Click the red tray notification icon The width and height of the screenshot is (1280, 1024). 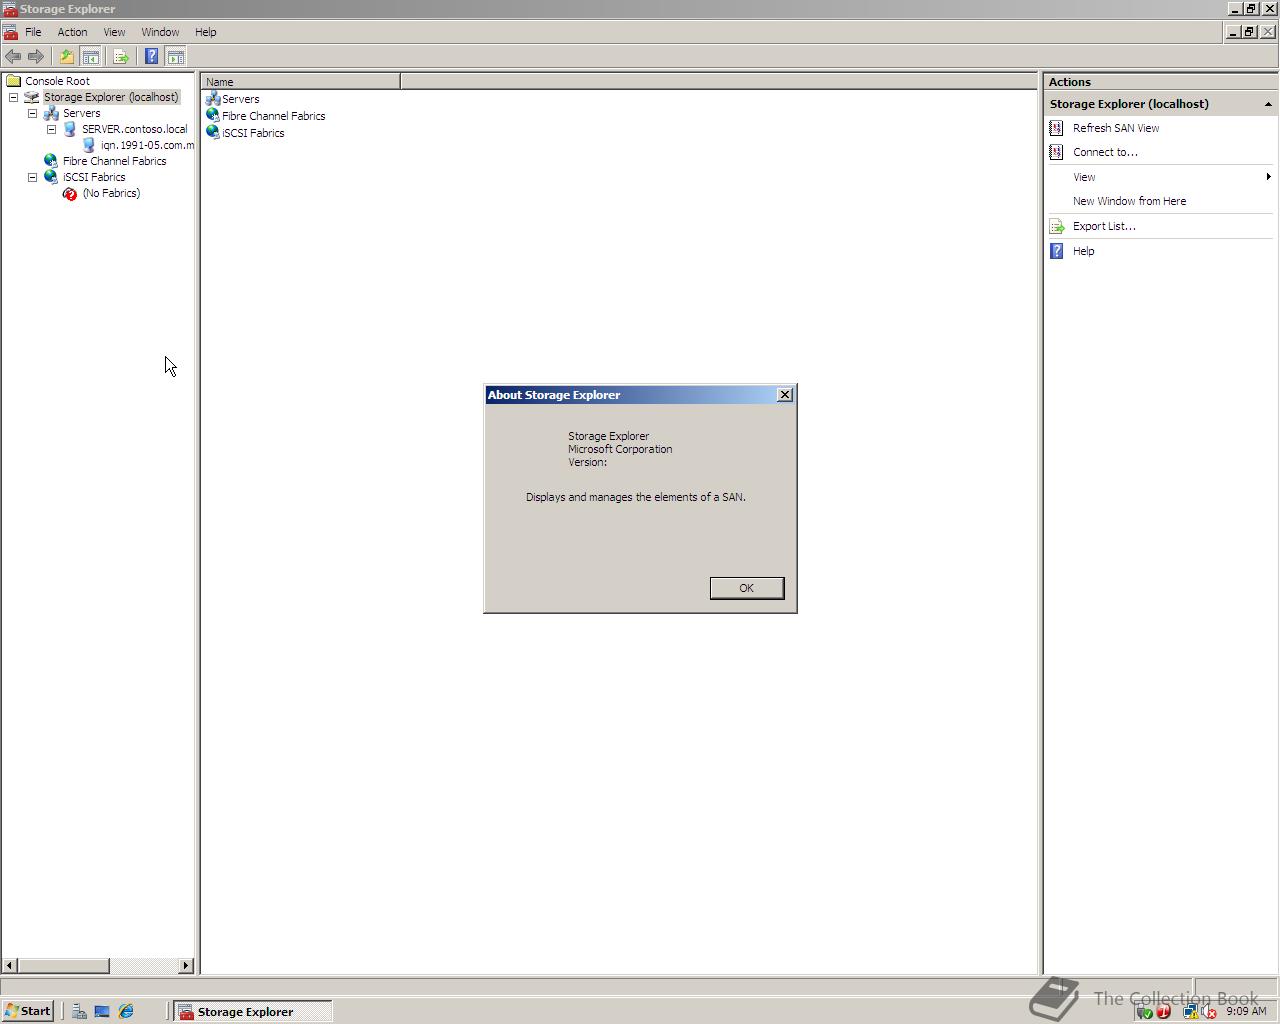(1163, 1012)
